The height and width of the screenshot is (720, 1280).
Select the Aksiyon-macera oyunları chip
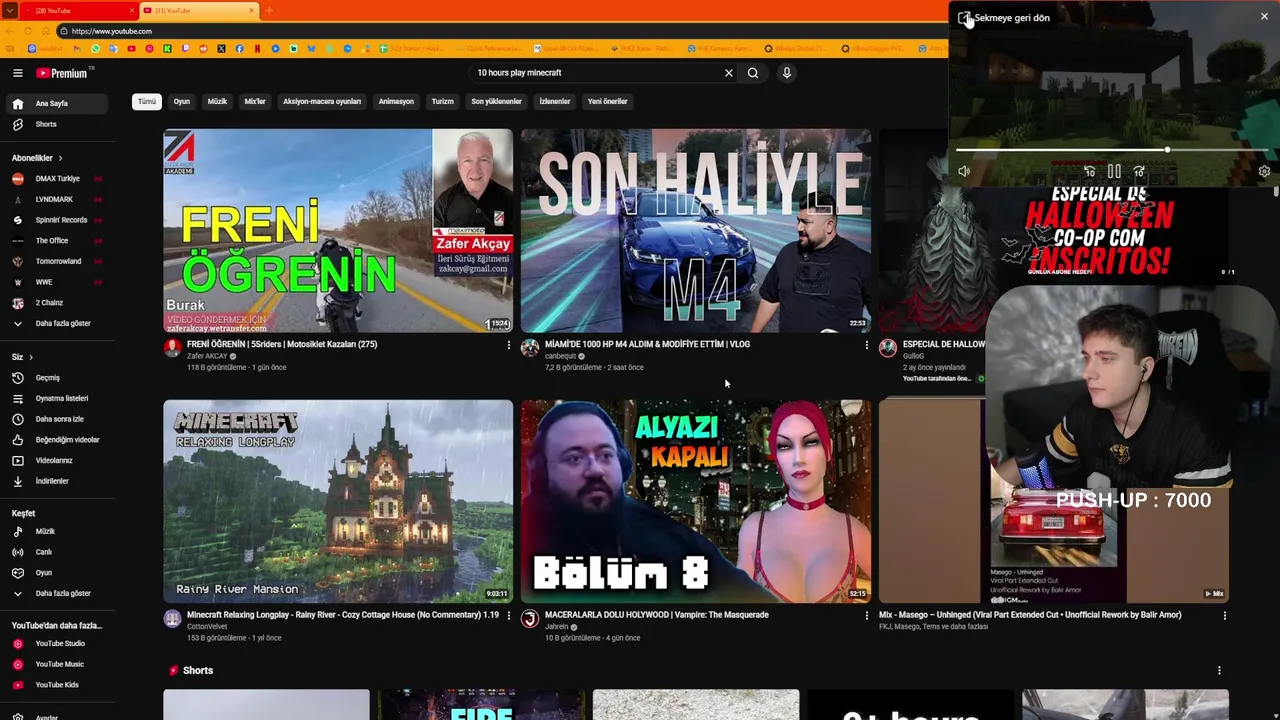coord(322,101)
